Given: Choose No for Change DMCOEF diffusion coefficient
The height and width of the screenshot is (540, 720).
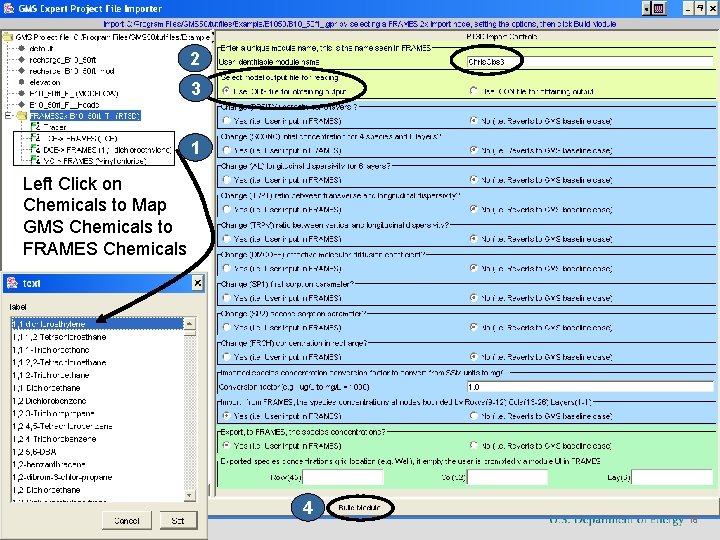Looking at the screenshot, I should pyautogui.click(x=473, y=268).
